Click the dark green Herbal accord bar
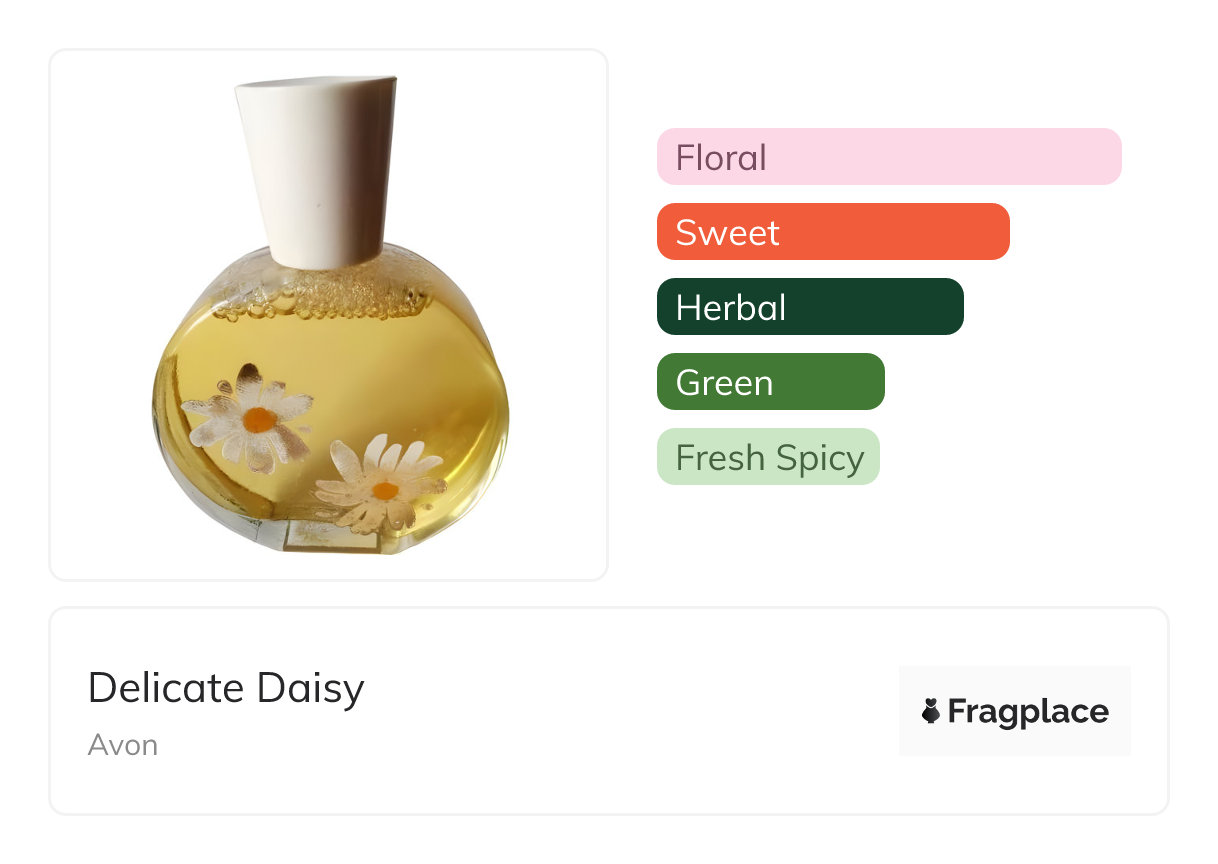The height and width of the screenshot is (864, 1218). [x=809, y=307]
